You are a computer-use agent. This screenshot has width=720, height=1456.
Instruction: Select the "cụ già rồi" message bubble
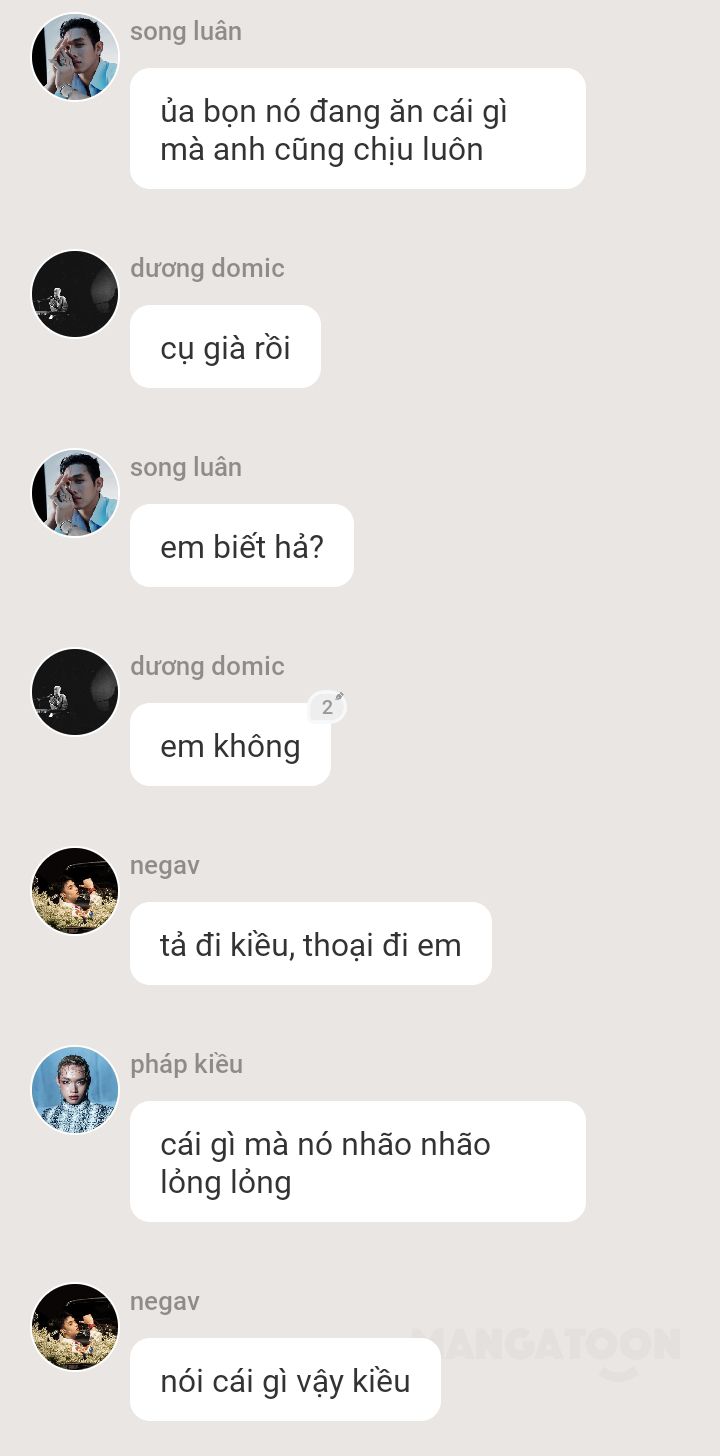(225, 347)
